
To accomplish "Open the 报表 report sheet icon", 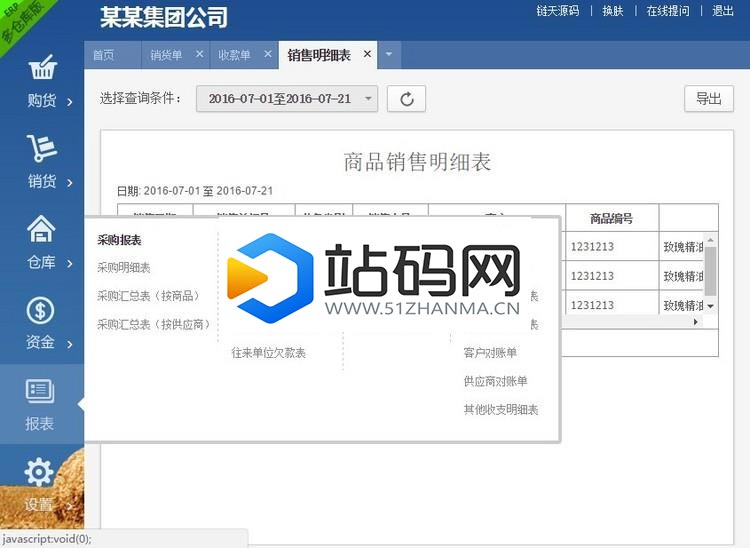I will 40,391.
